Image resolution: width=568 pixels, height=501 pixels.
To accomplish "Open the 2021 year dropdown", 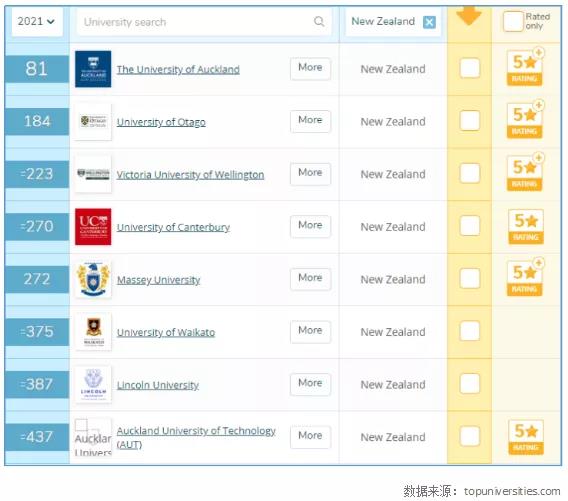I will [37, 22].
